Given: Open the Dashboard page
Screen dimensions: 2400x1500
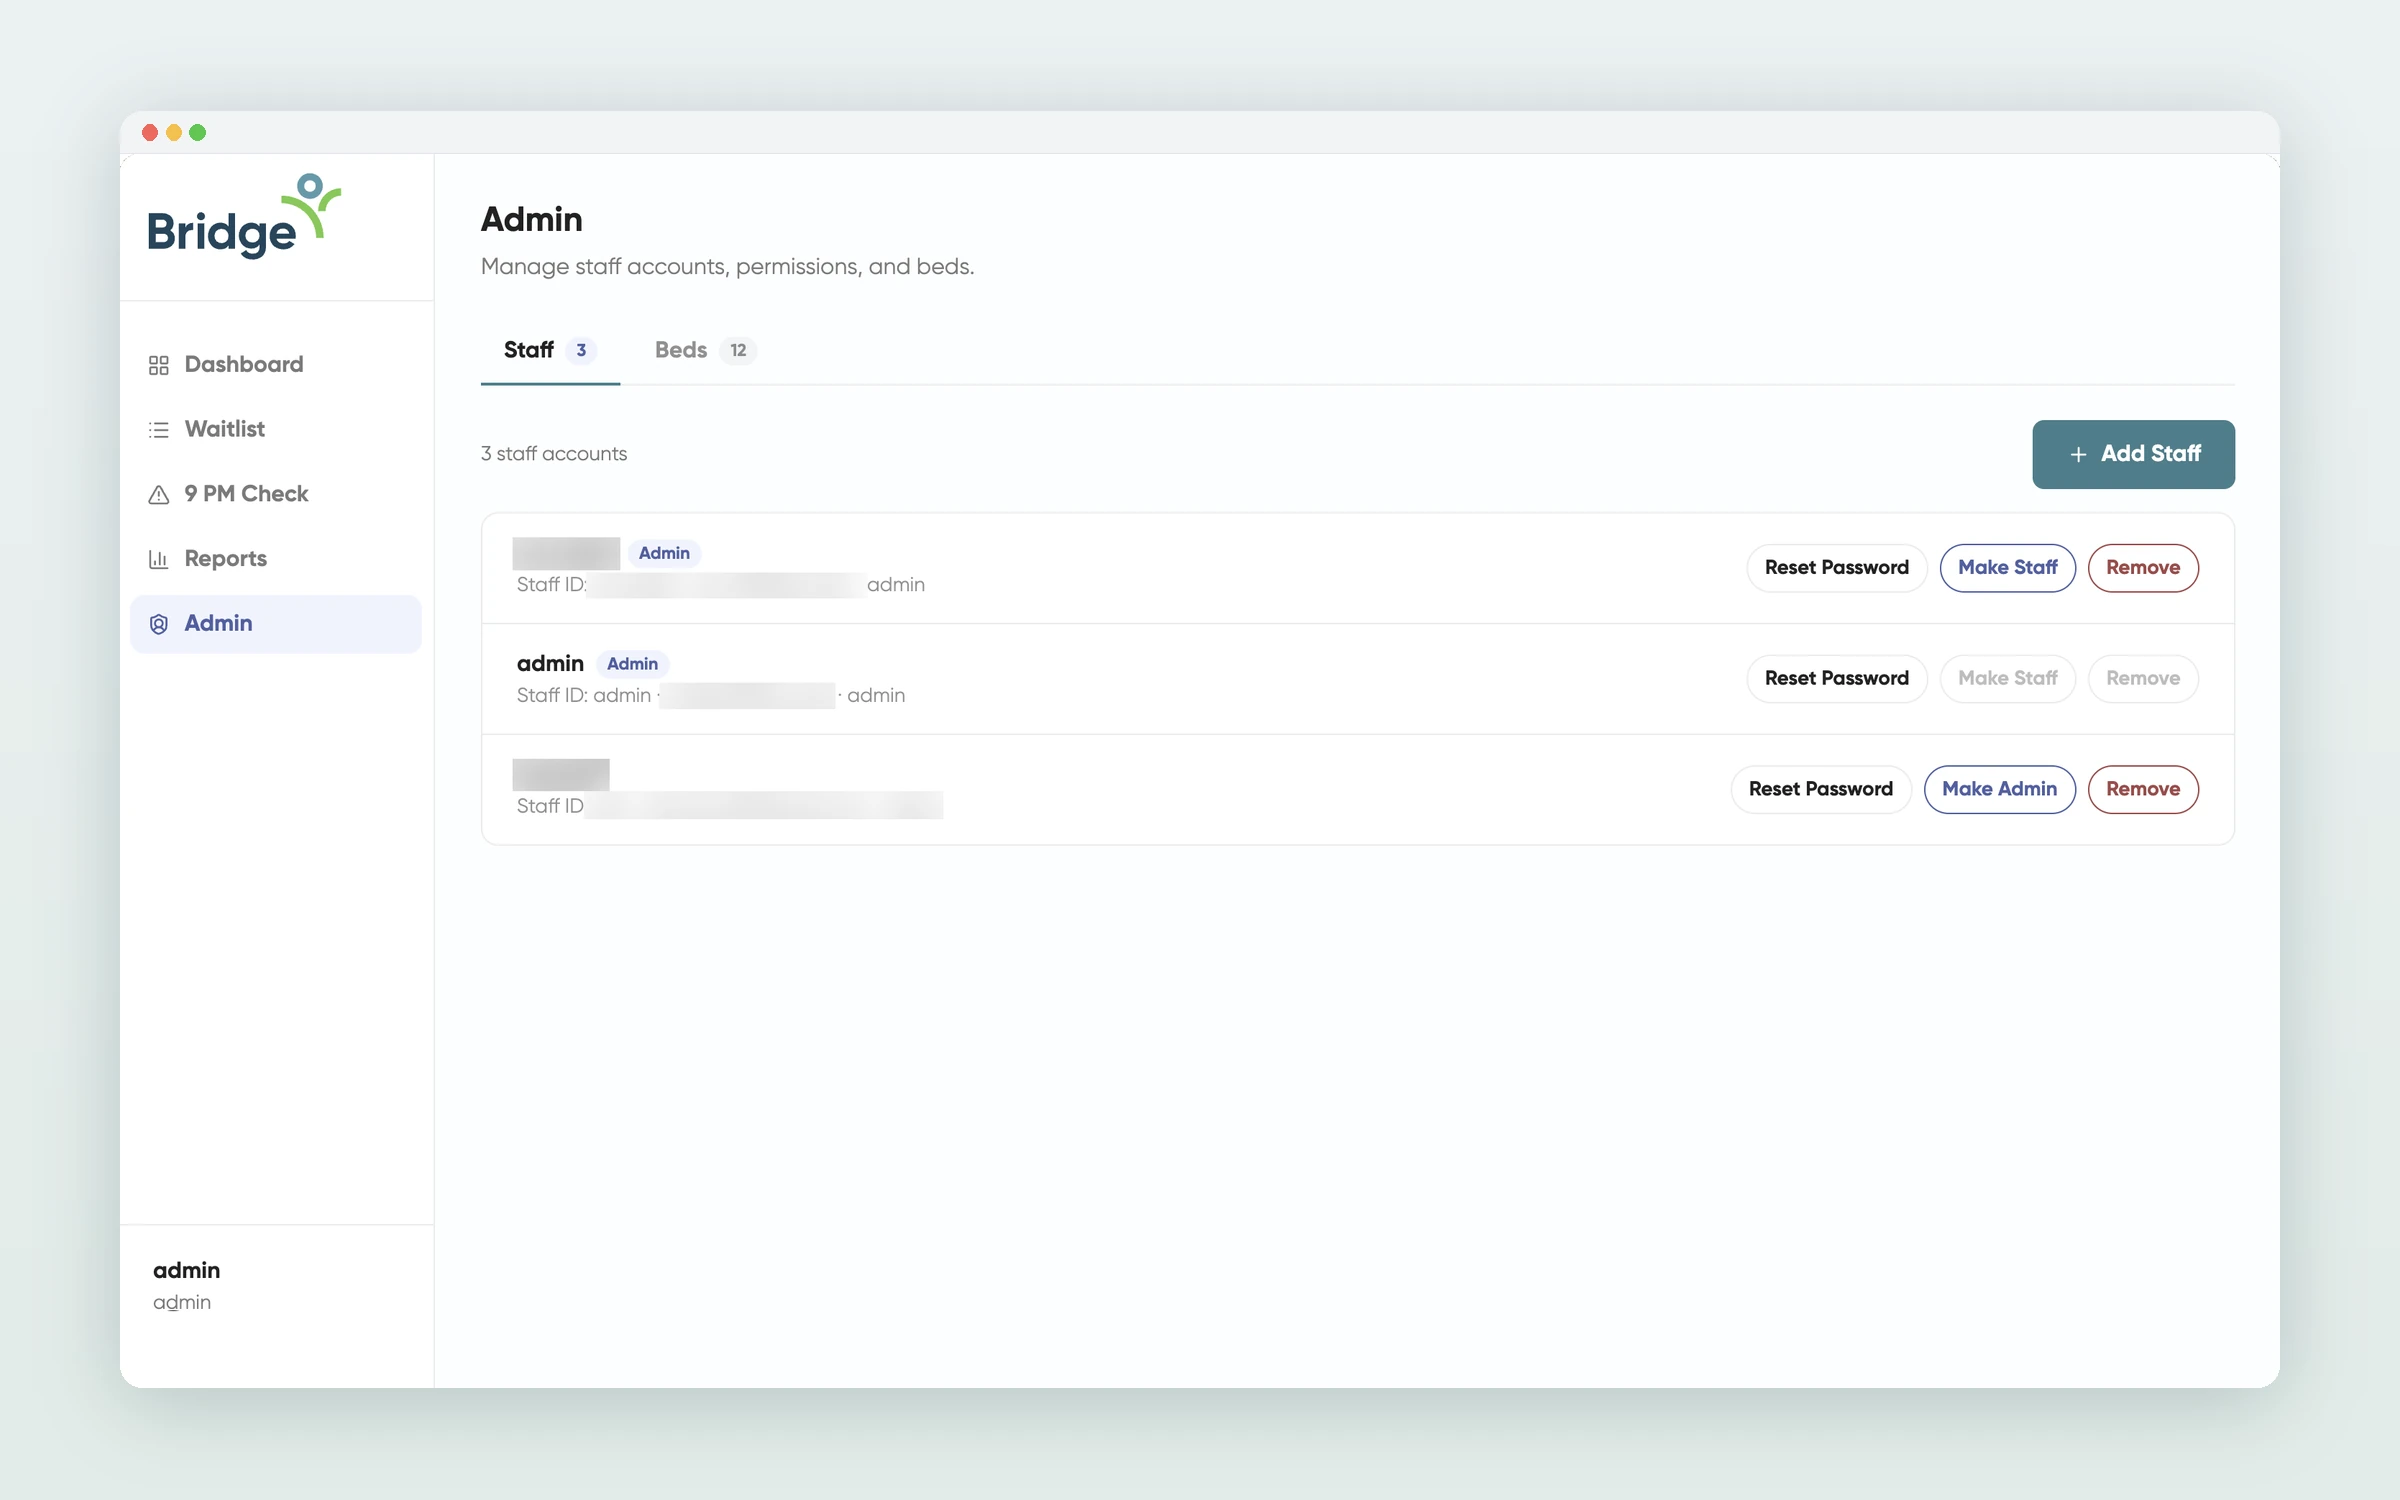Looking at the screenshot, I should [276, 365].
